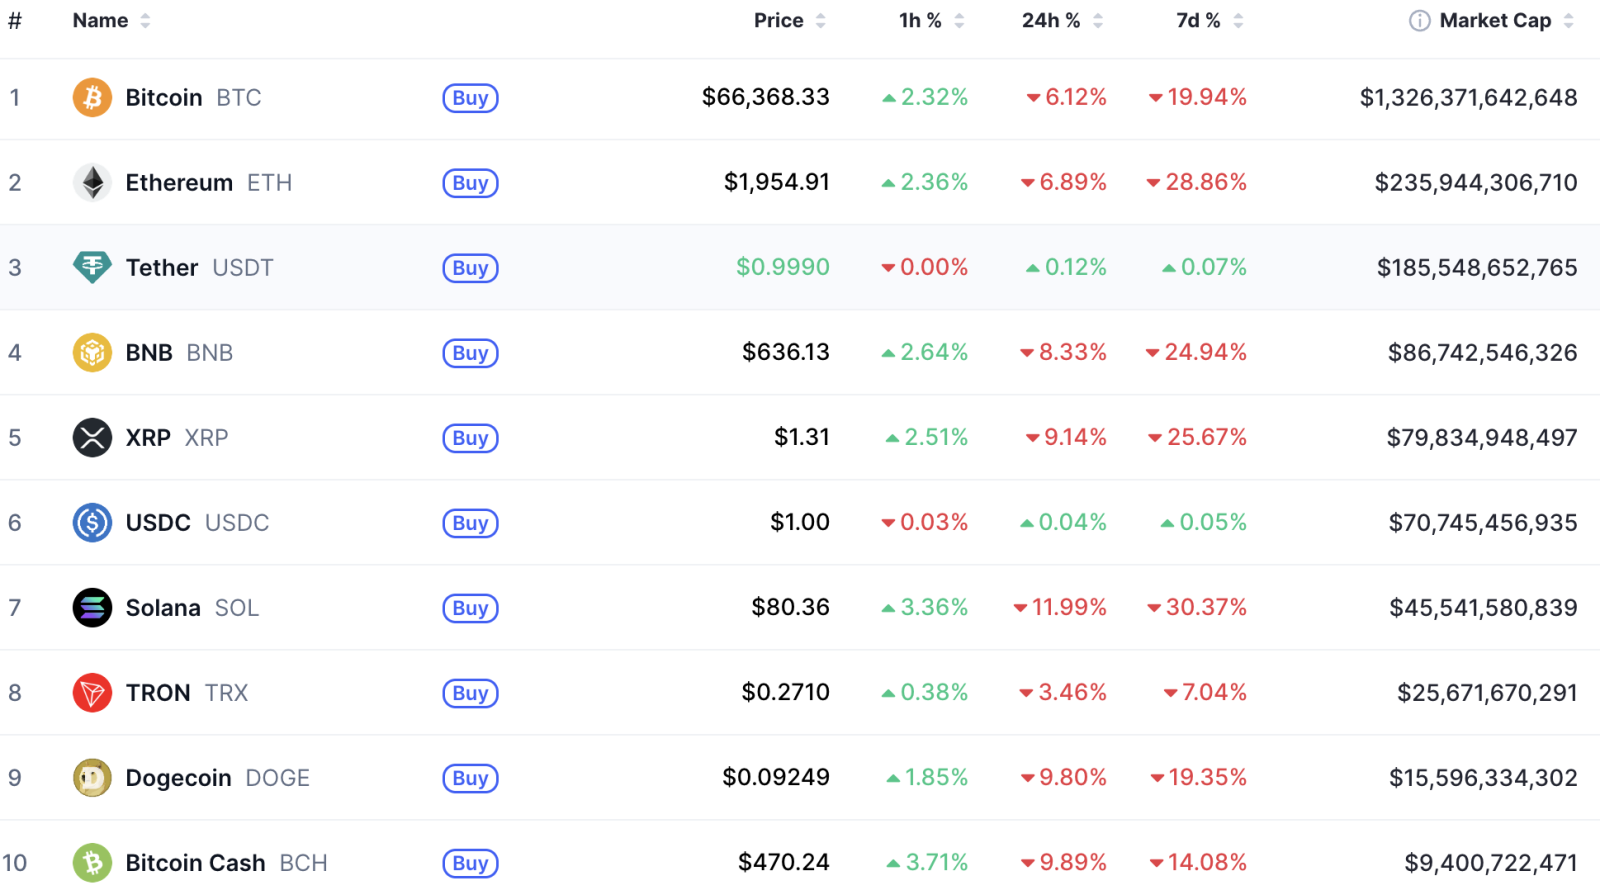
Task: Click the Solana logo icon
Action: coord(92,608)
